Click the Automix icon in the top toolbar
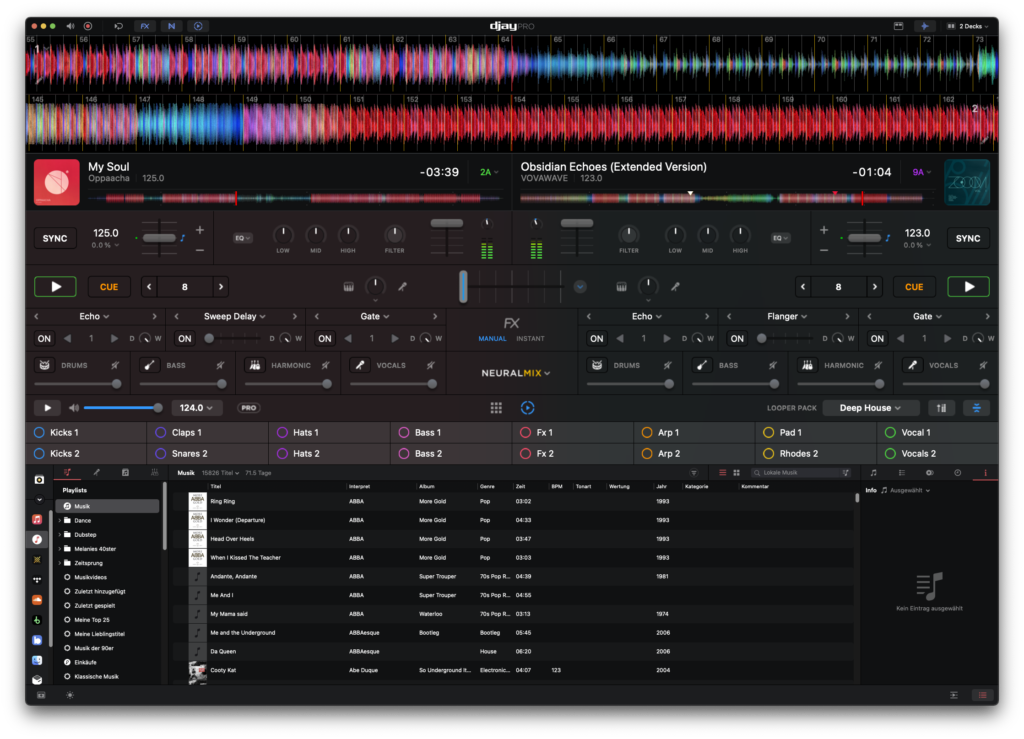1024x739 pixels. [197, 26]
